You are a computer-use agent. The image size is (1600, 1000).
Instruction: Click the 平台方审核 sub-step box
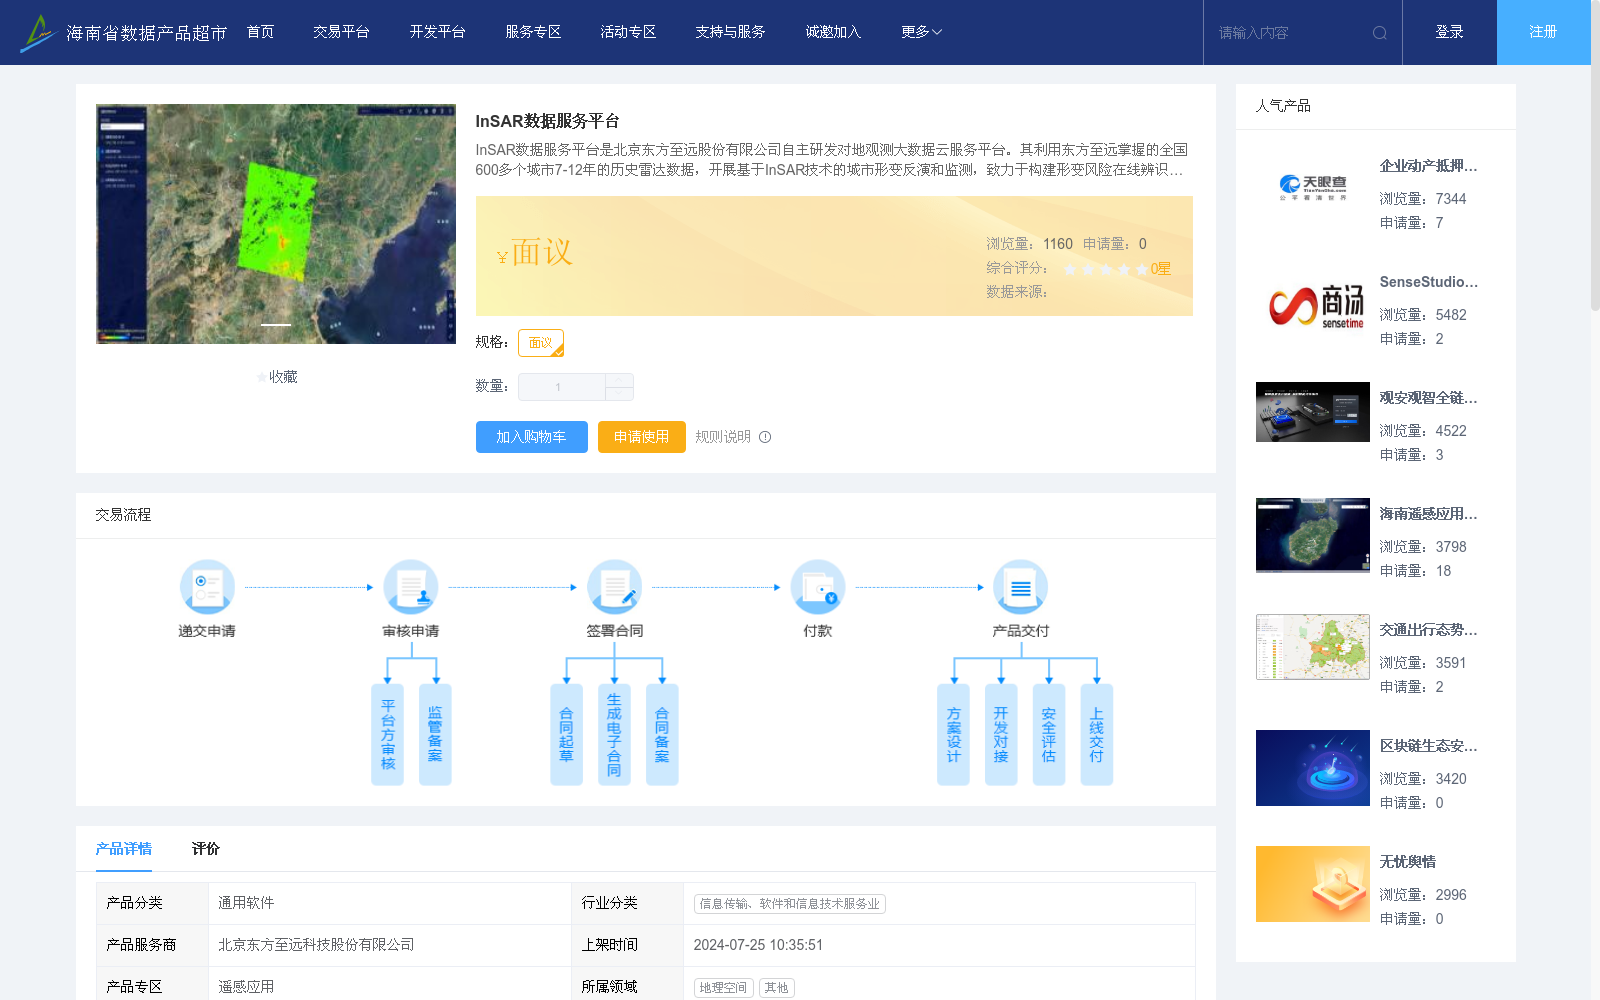(x=387, y=735)
